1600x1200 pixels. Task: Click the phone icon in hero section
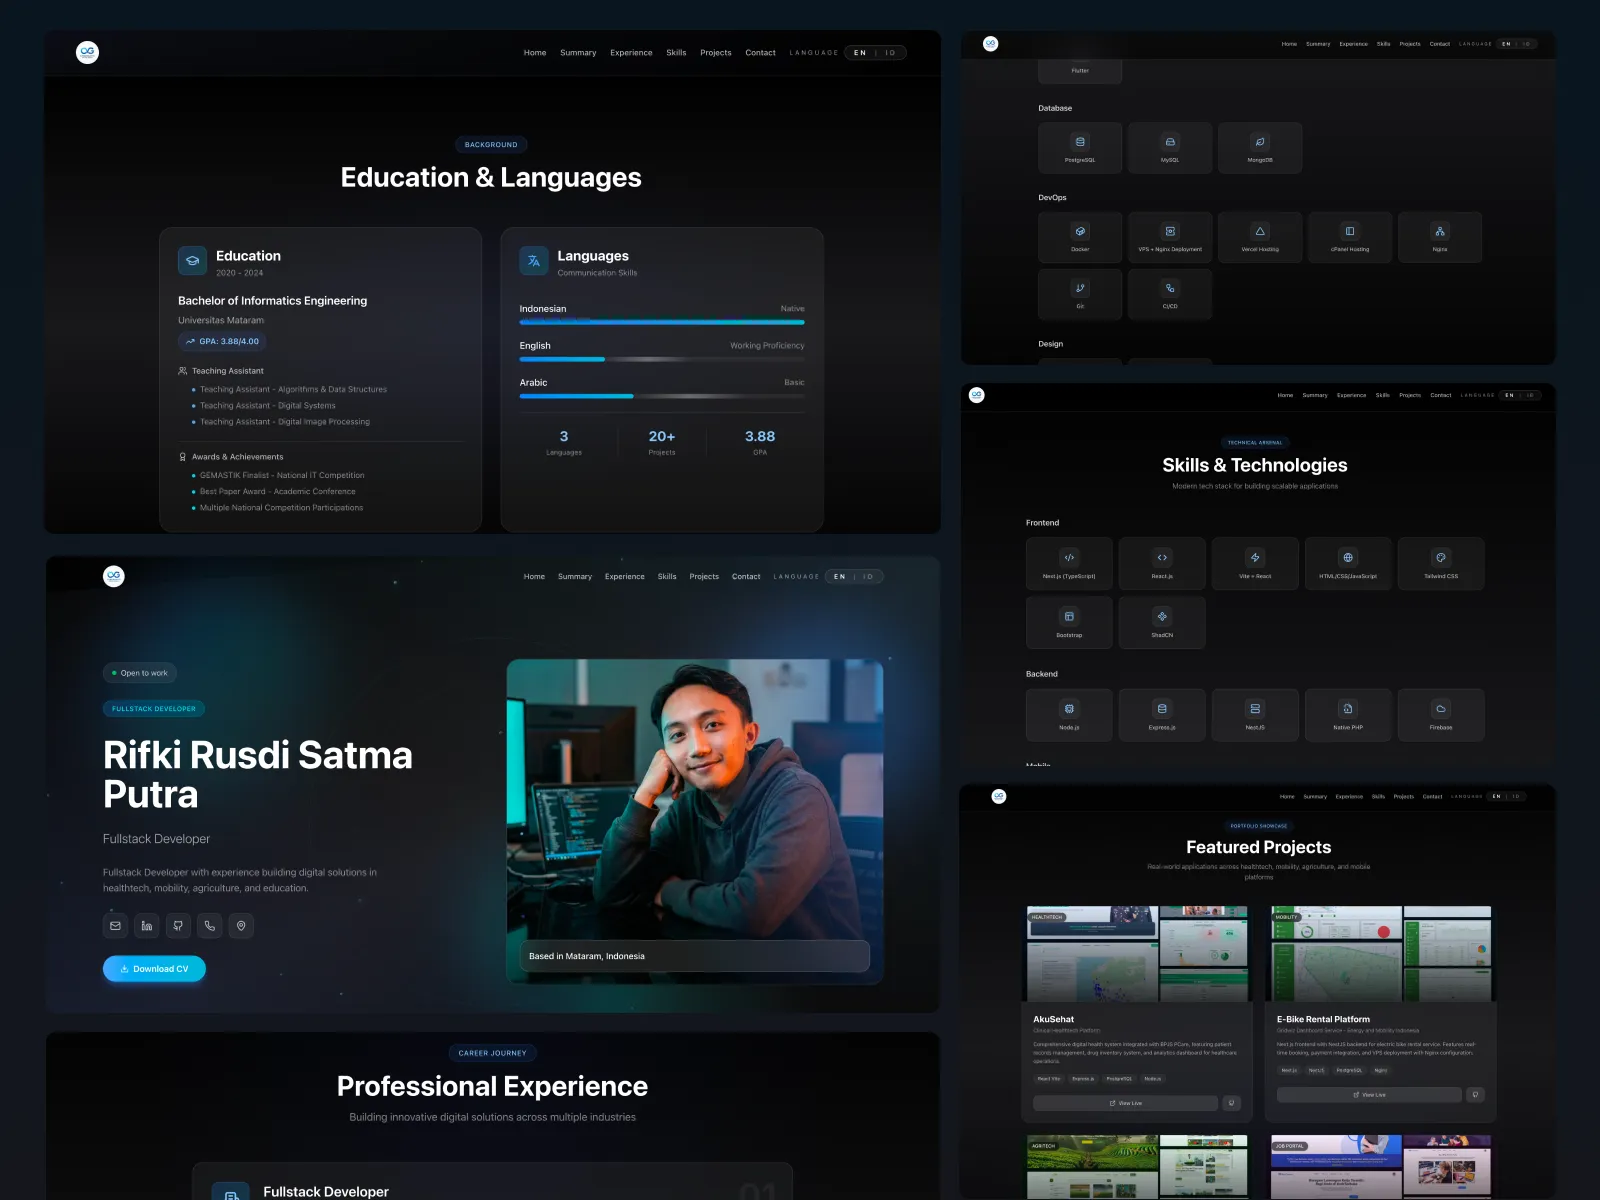[x=210, y=926]
